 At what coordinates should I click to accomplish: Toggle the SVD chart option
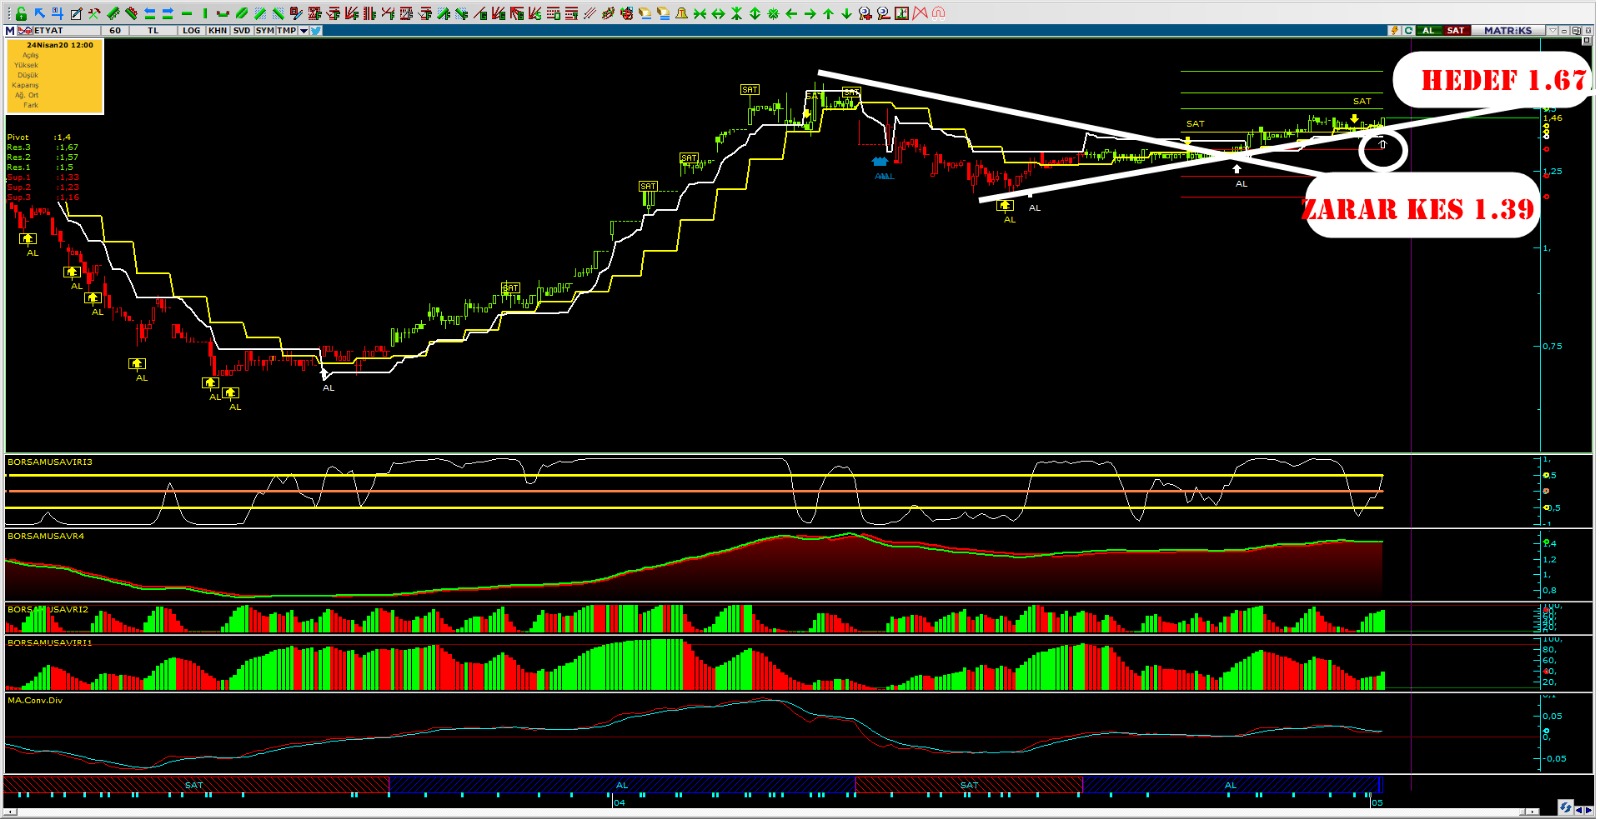click(x=241, y=30)
